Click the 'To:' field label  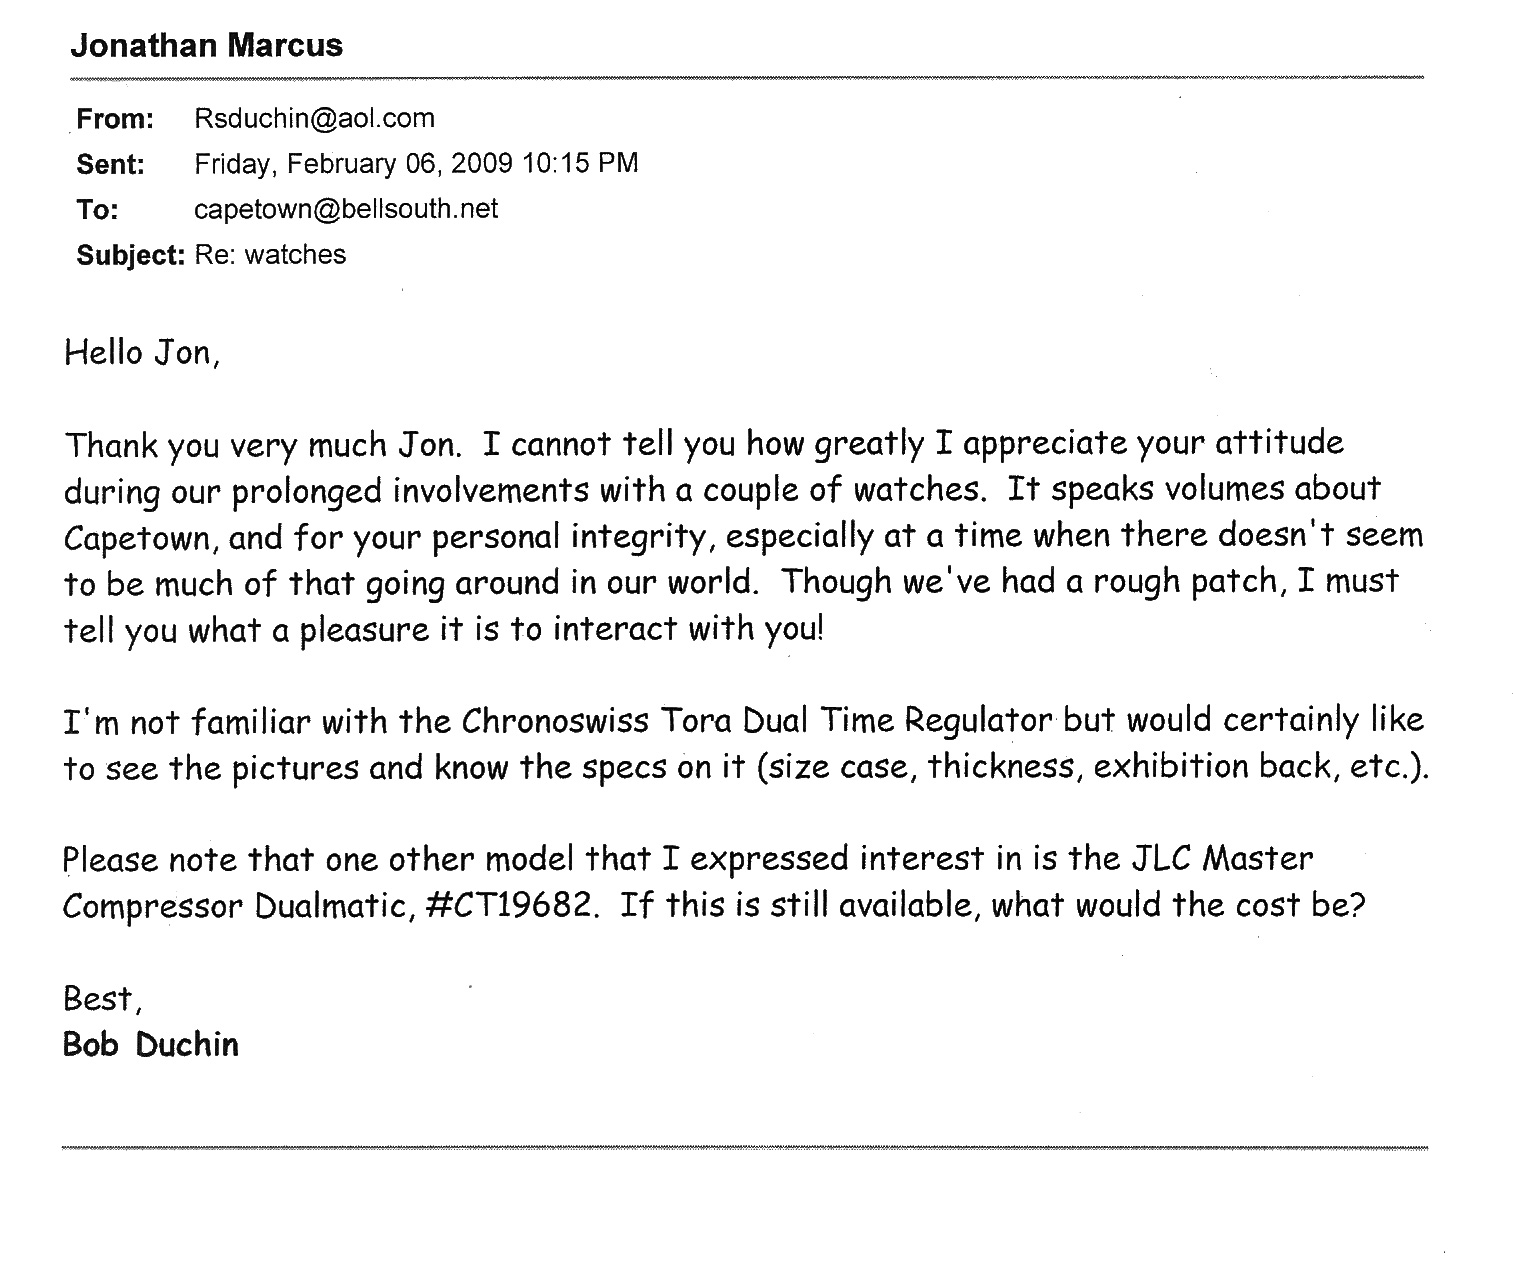[97, 210]
